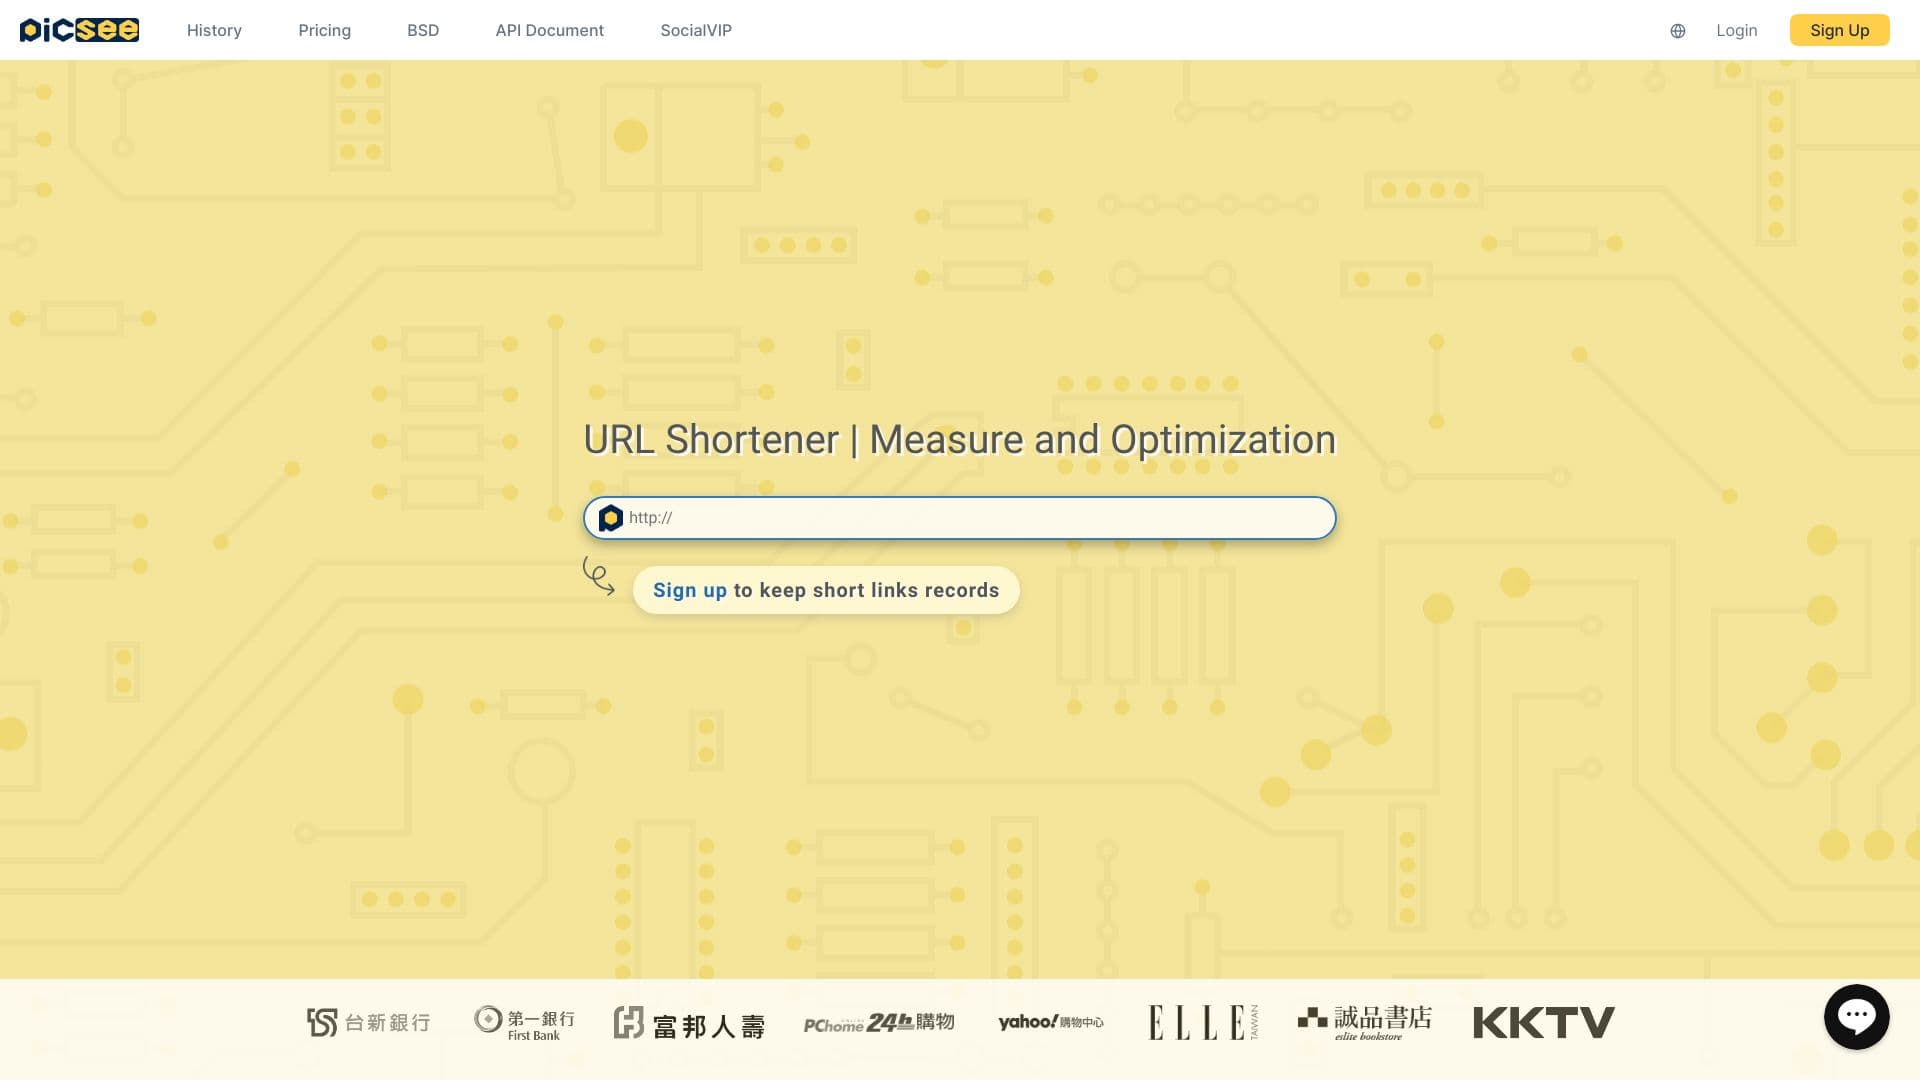1920x1080 pixels.
Task: Open the BSD navigation item
Action: point(423,30)
